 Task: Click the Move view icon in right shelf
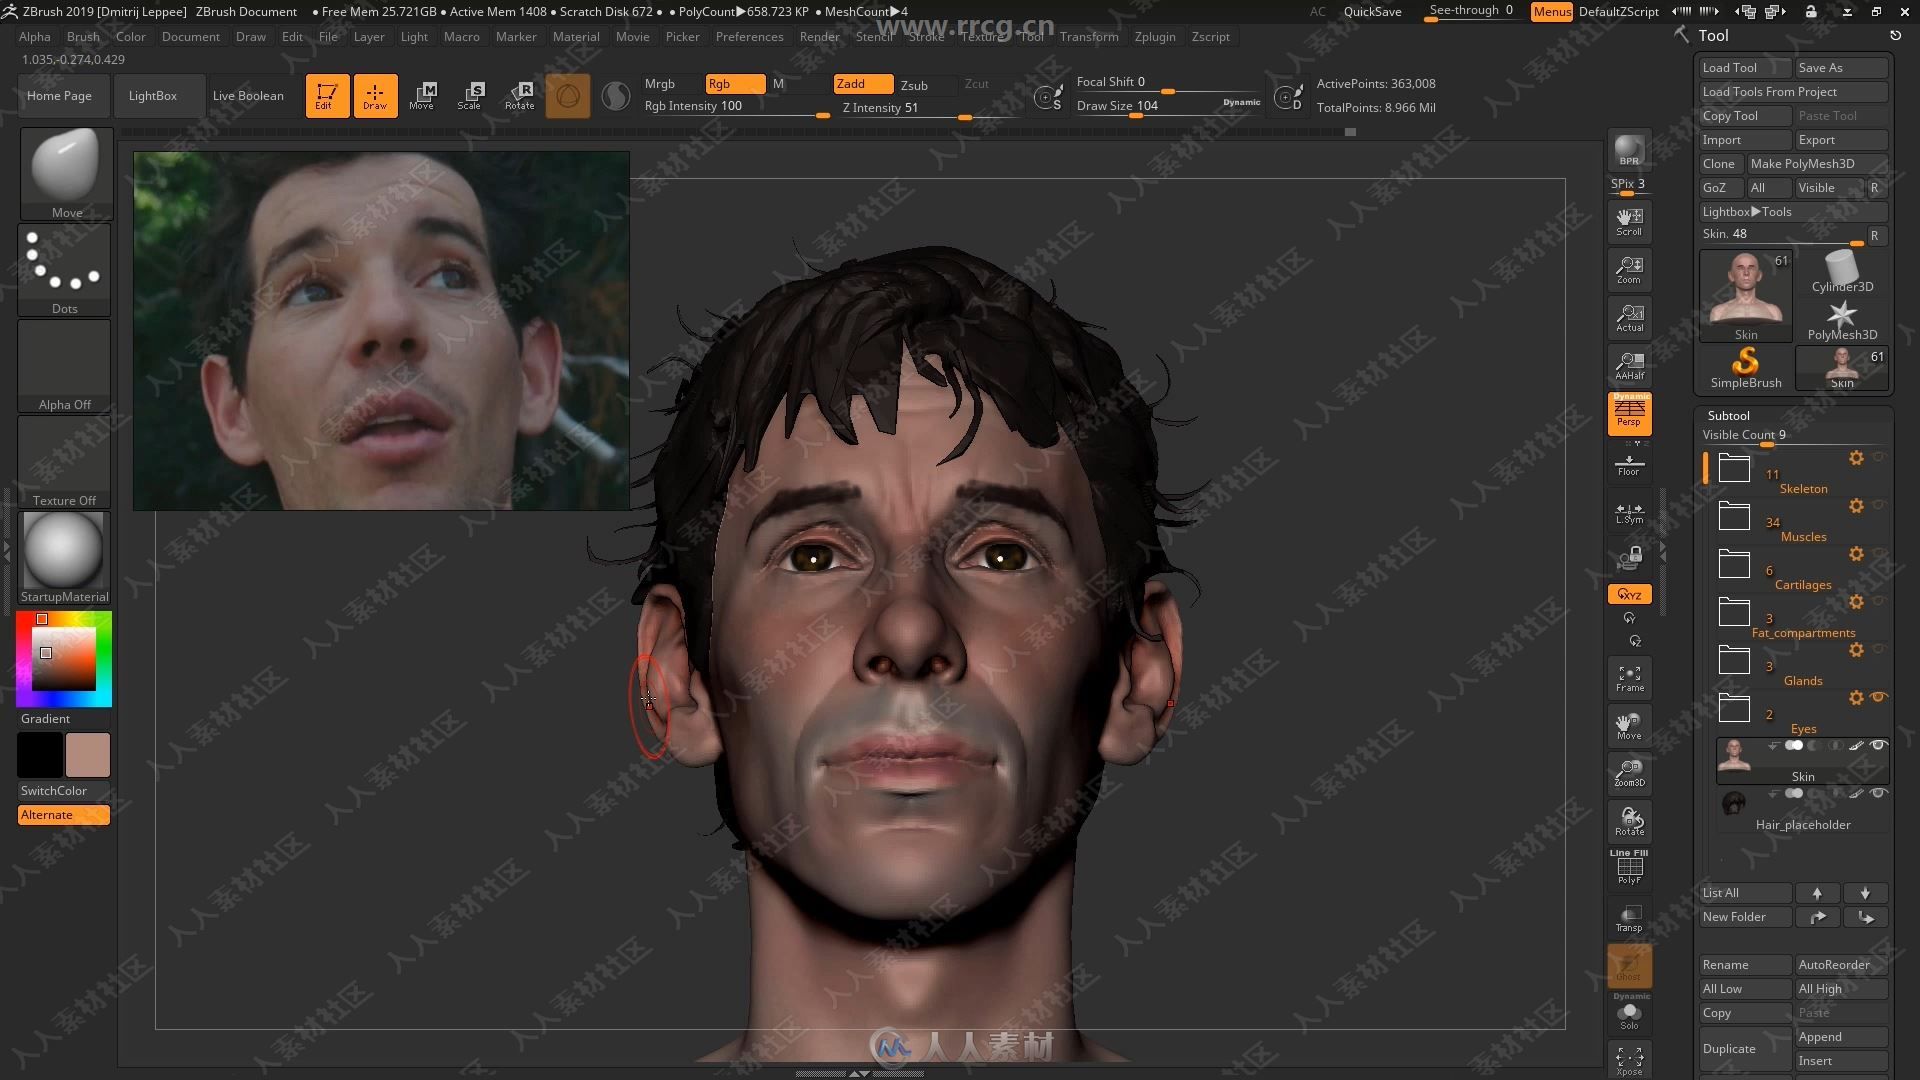click(x=1629, y=726)
